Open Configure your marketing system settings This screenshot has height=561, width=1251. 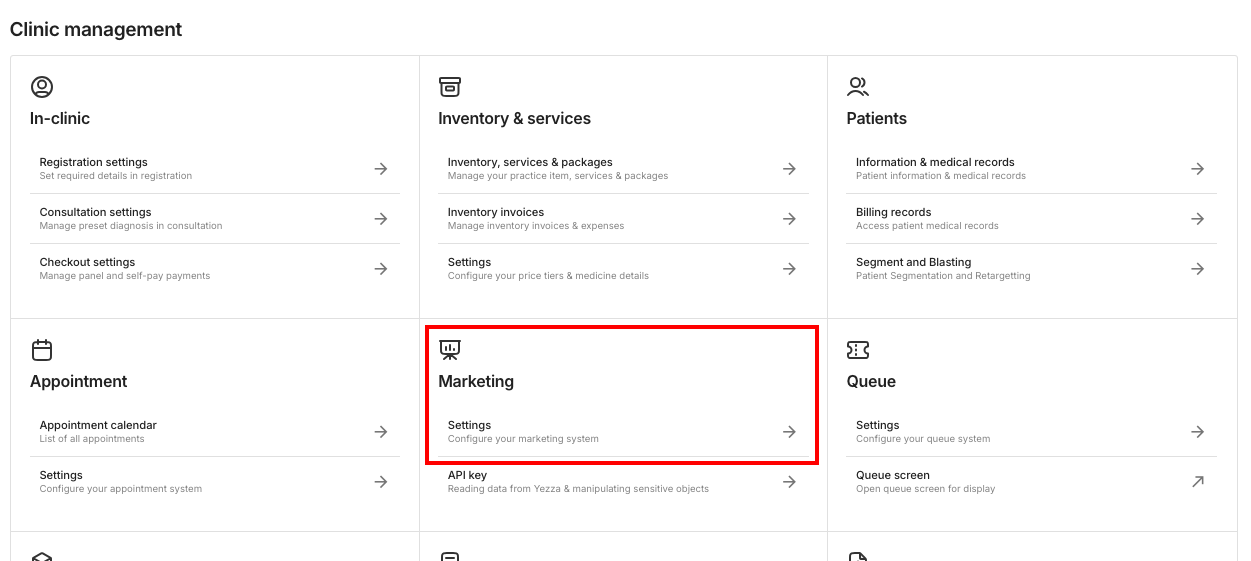pyautogui.click(x=623, y=432)
